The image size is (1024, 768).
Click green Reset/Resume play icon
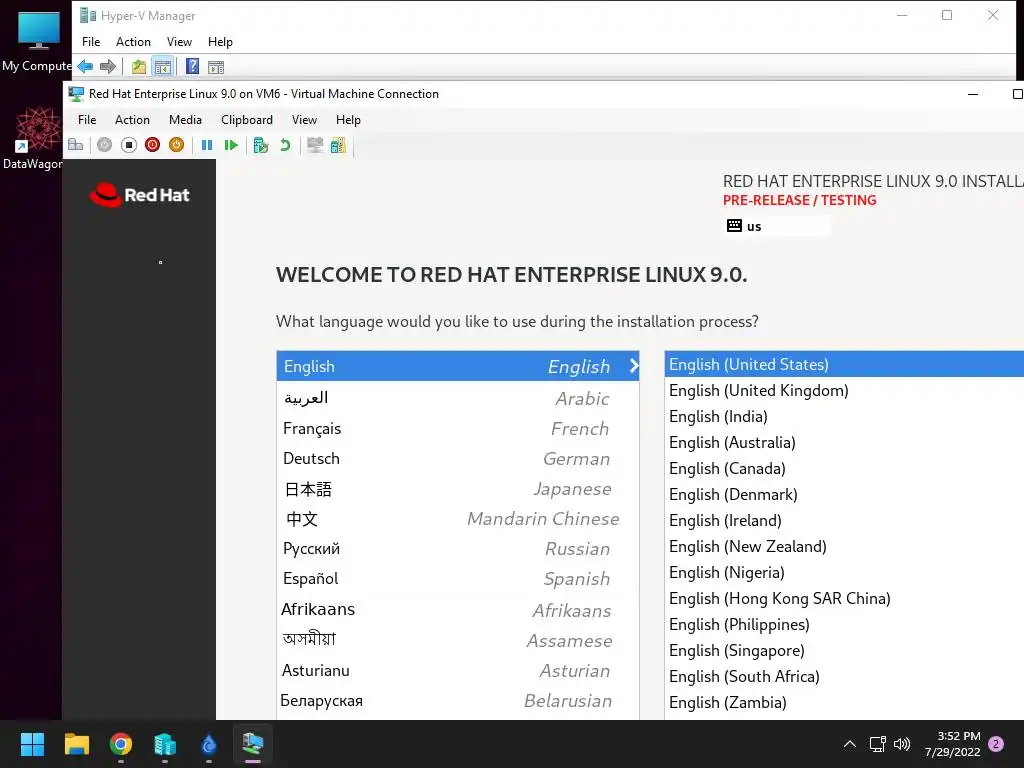[x=231, y=145]
